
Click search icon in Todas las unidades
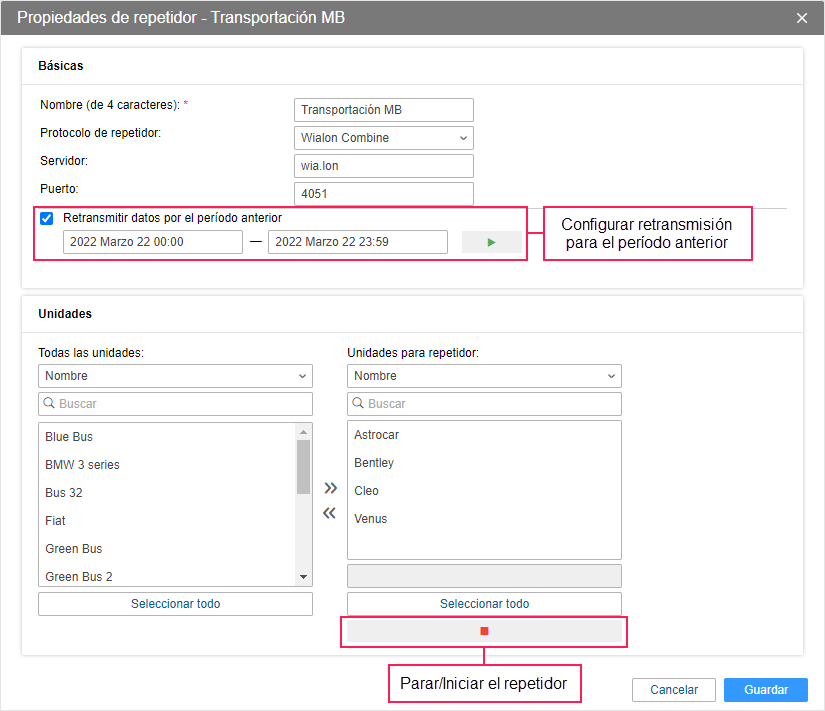coord(49,404)
